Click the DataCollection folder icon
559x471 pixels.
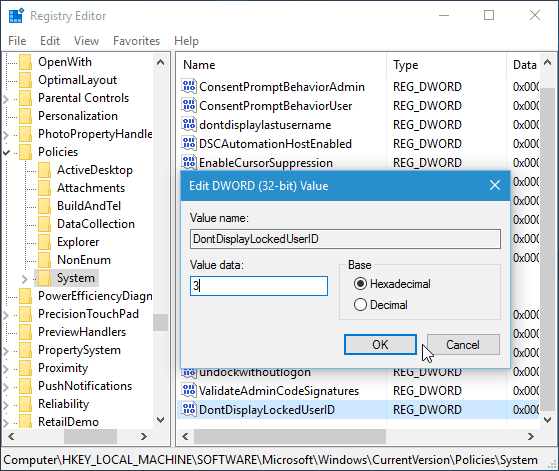point(45,224)
